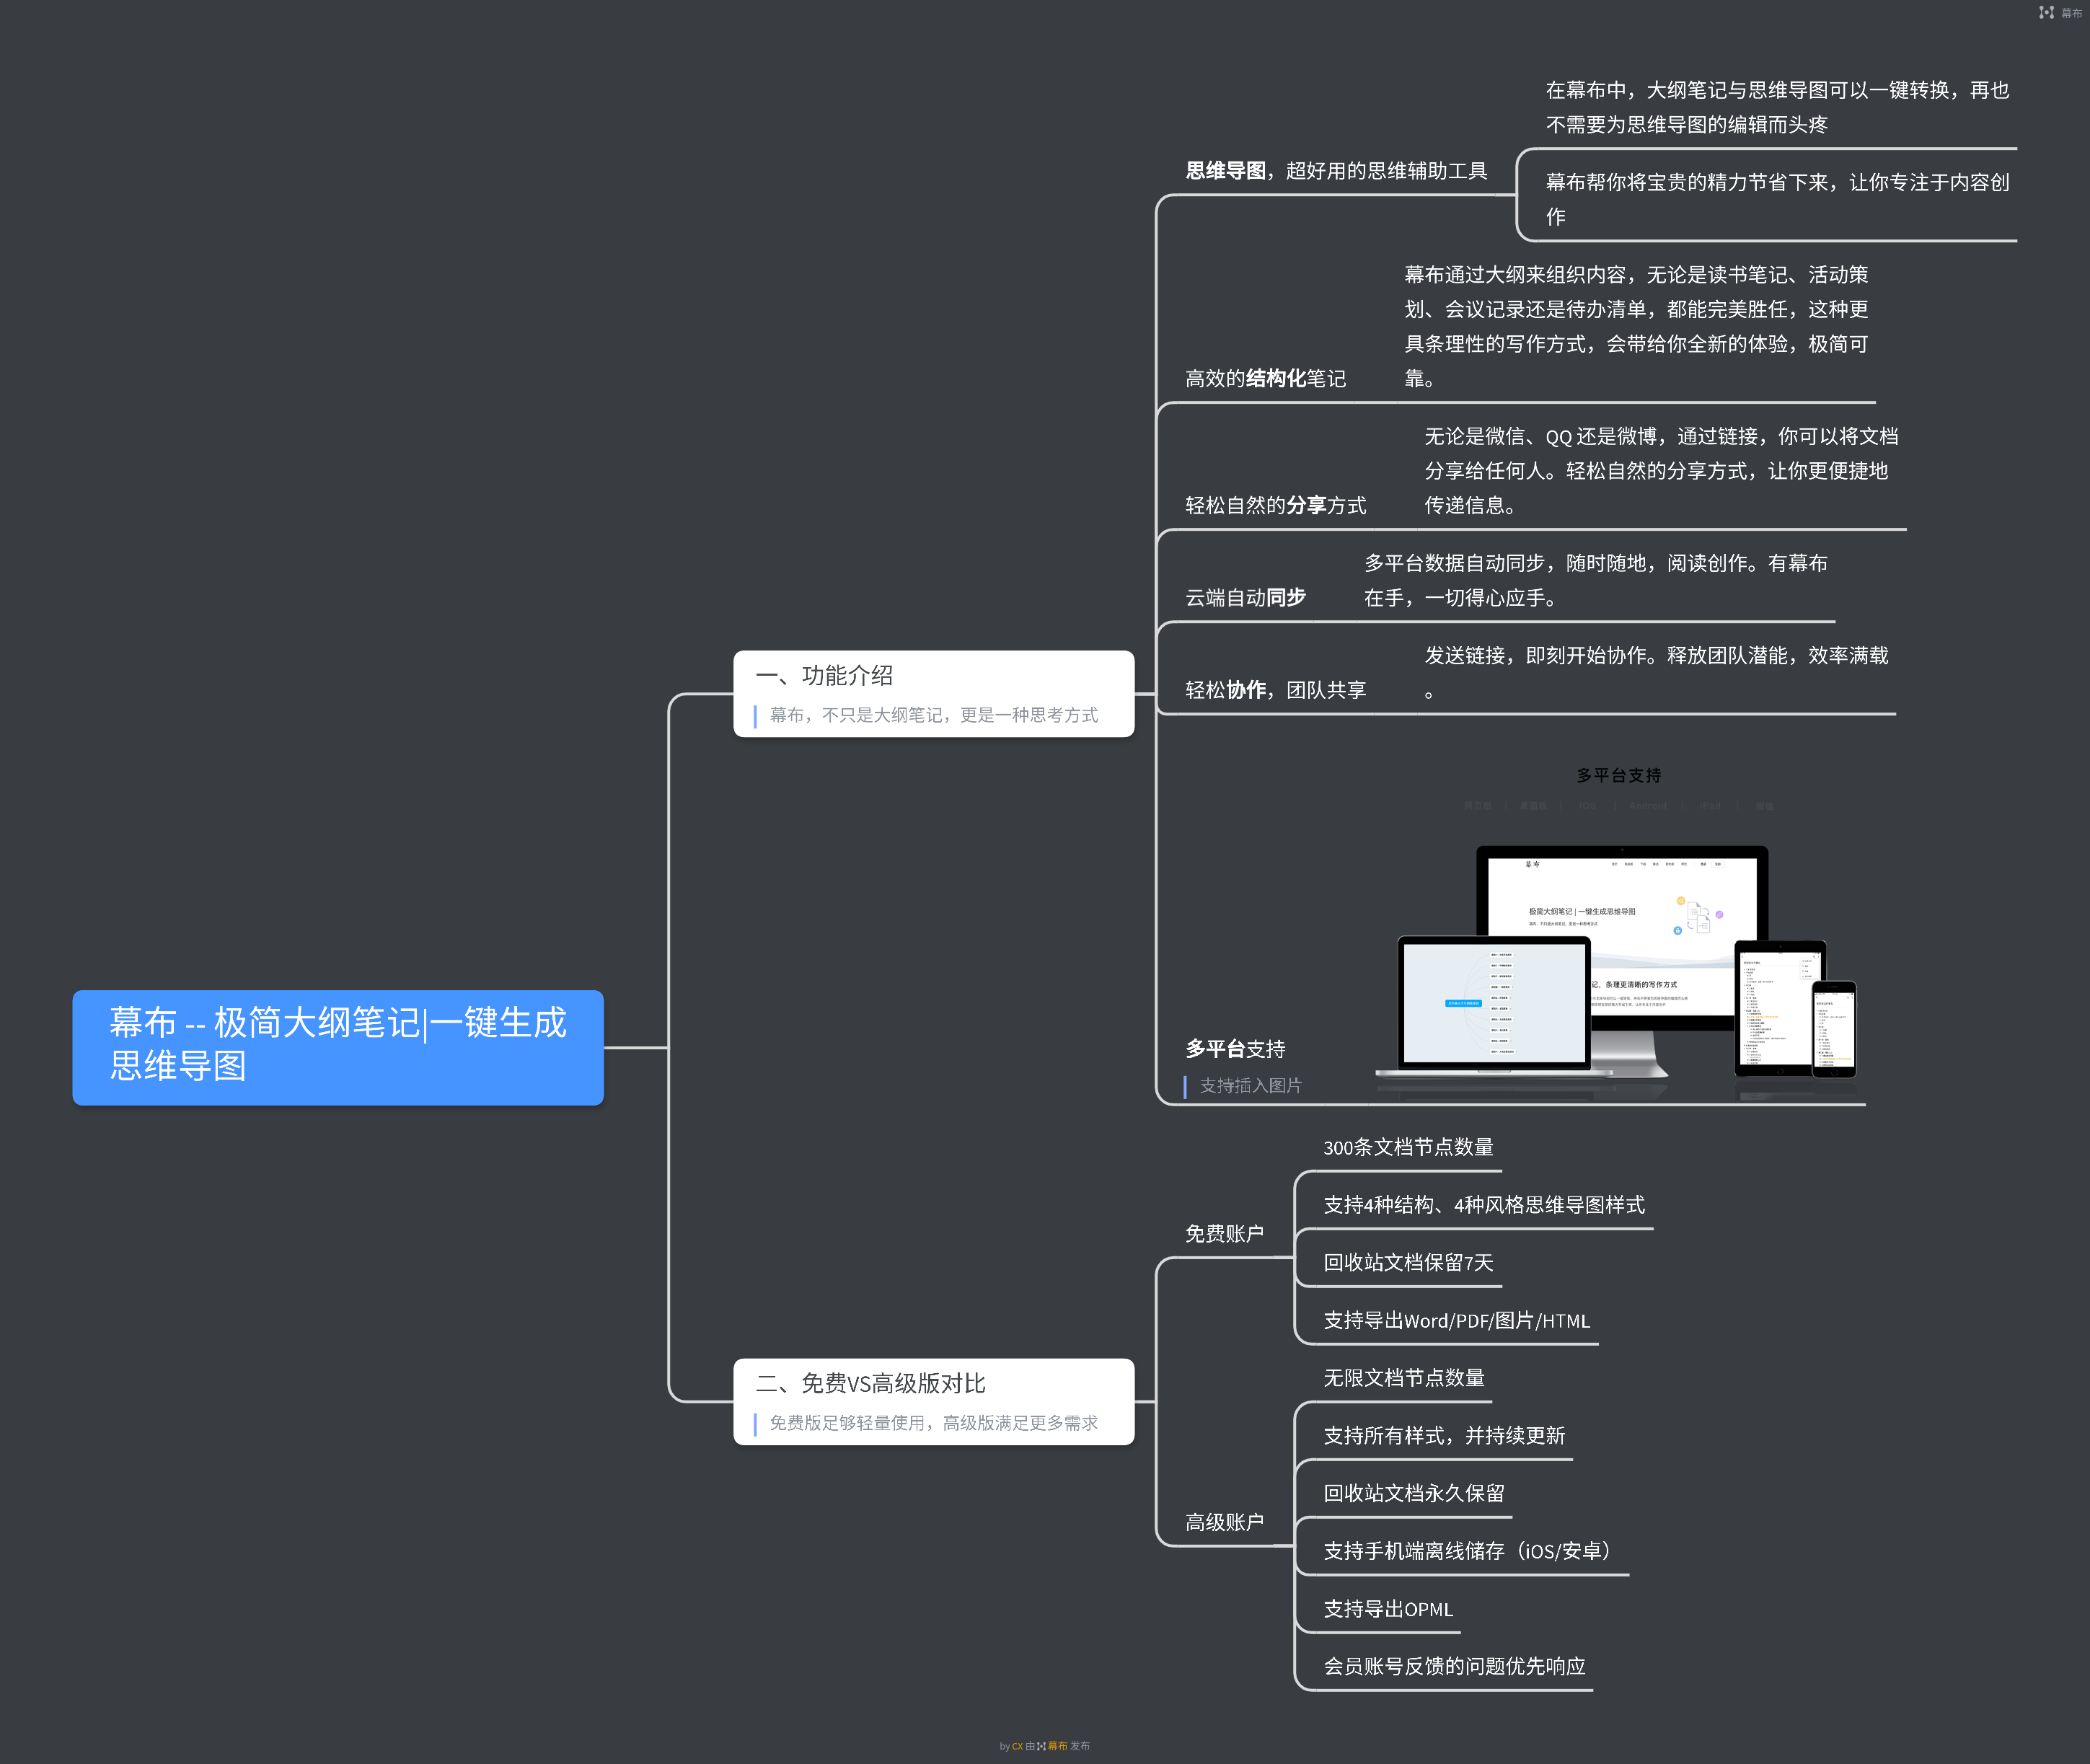The width and height of the screenshot is (2090, 1764).
Task: Open the CX author link in footer
Action: 1017,1746
